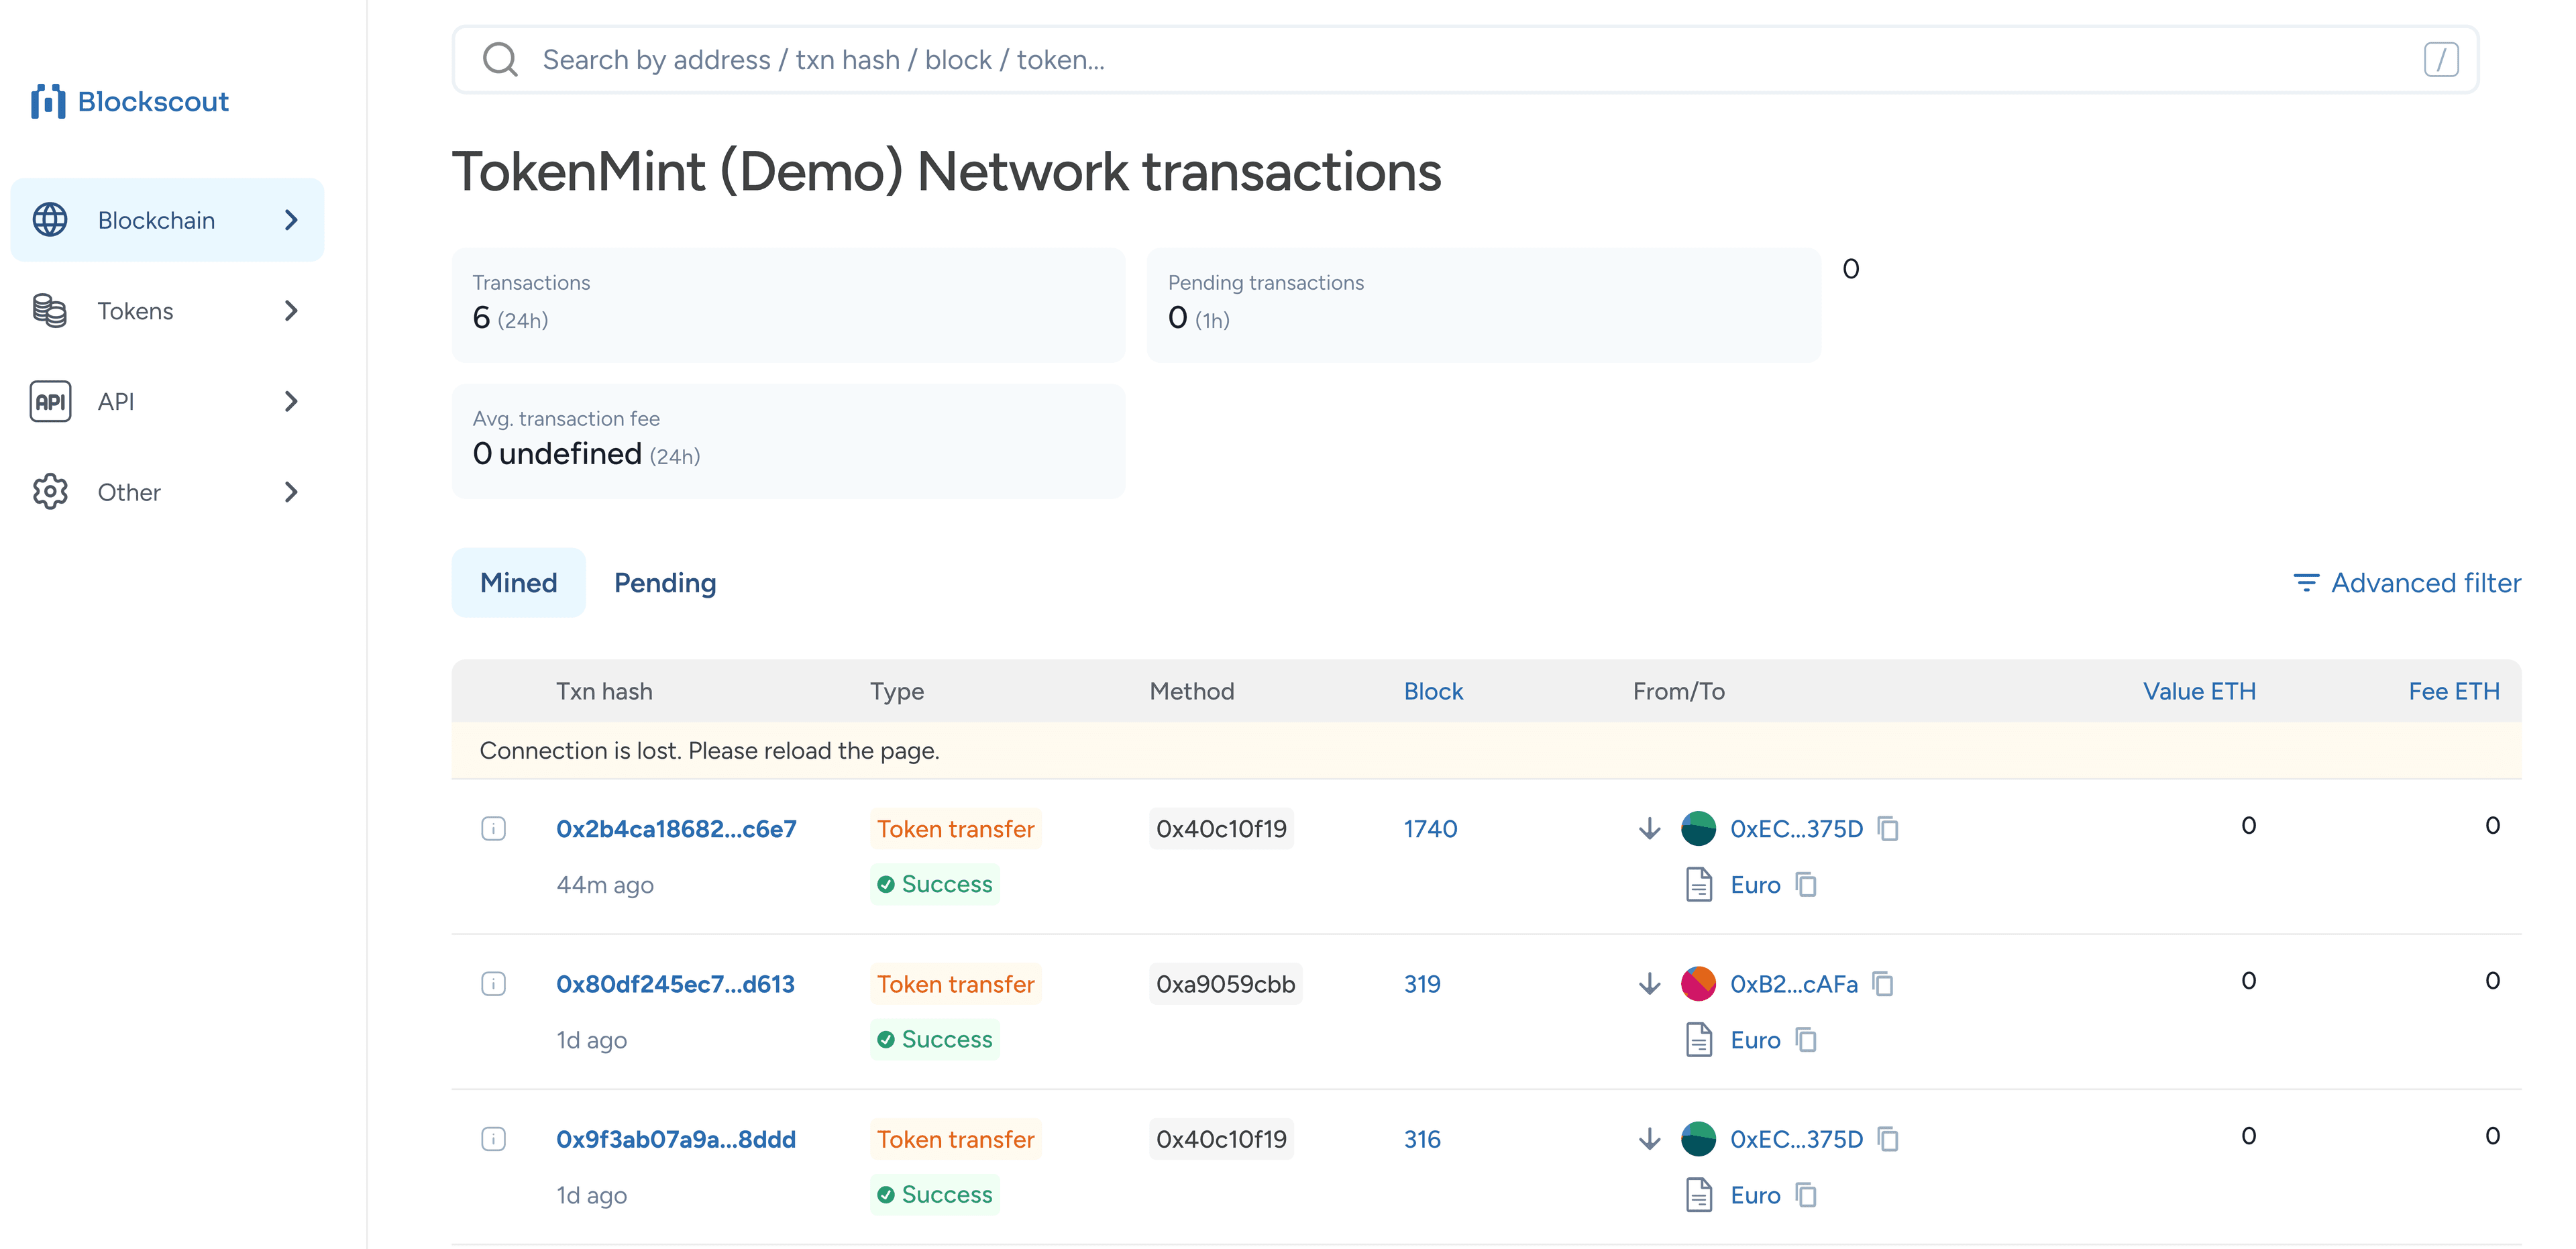Screen dimensions: 2576x1249
Task: Open the Blockchain sidebar section
Action: [x=167, y=220]
